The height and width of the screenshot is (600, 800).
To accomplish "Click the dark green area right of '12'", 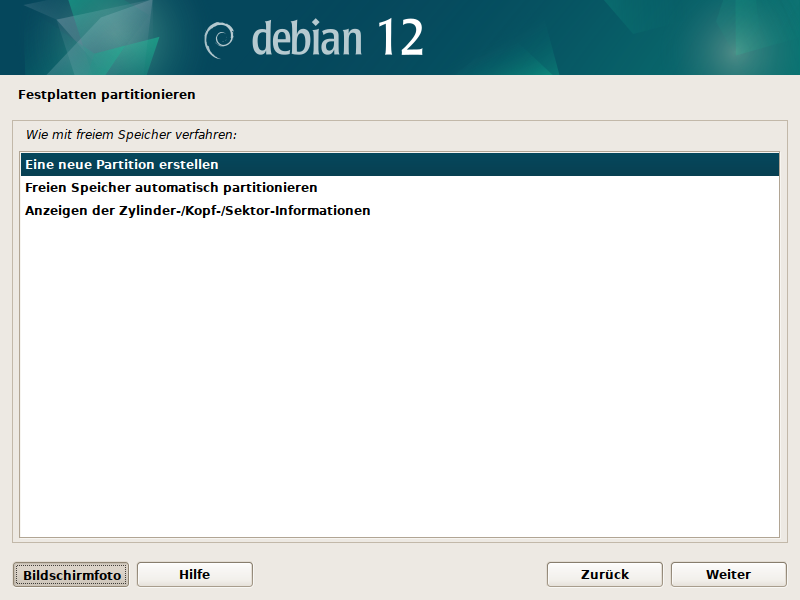I will [600, 38].
